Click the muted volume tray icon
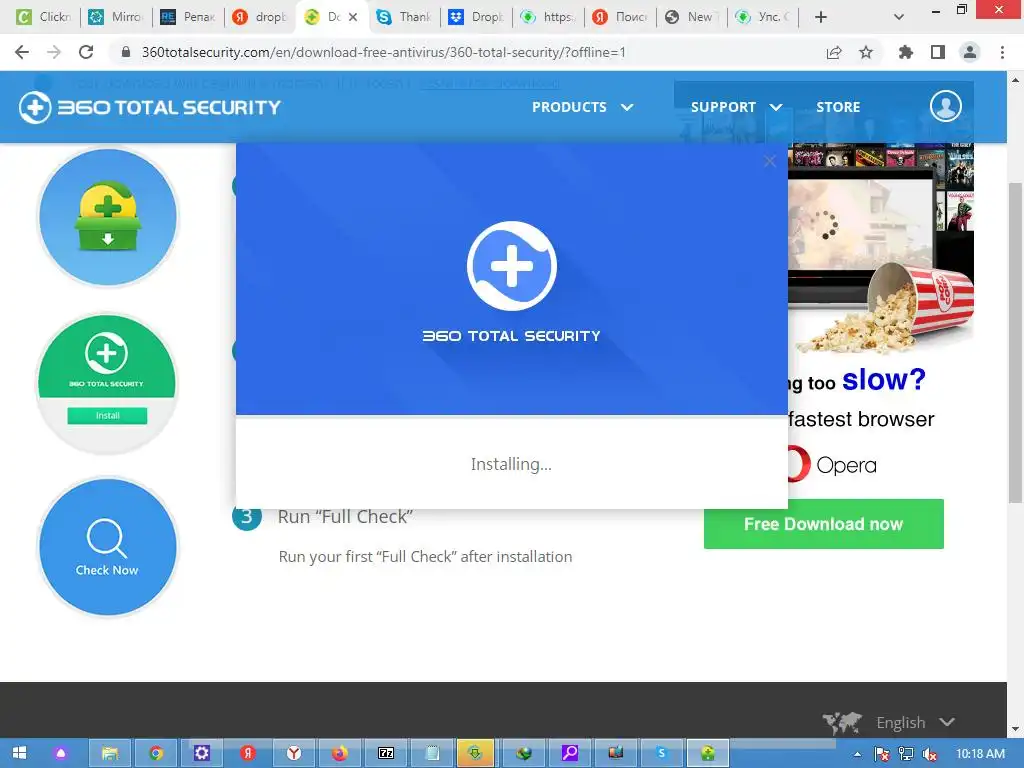Viewport: 1024px width, 768px height. coord(929,754)
